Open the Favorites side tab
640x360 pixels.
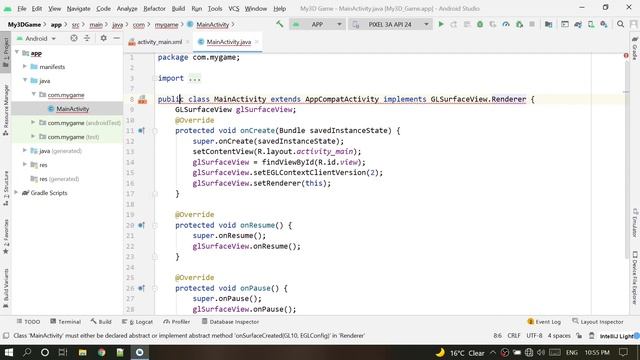click(x=6, y=237)
